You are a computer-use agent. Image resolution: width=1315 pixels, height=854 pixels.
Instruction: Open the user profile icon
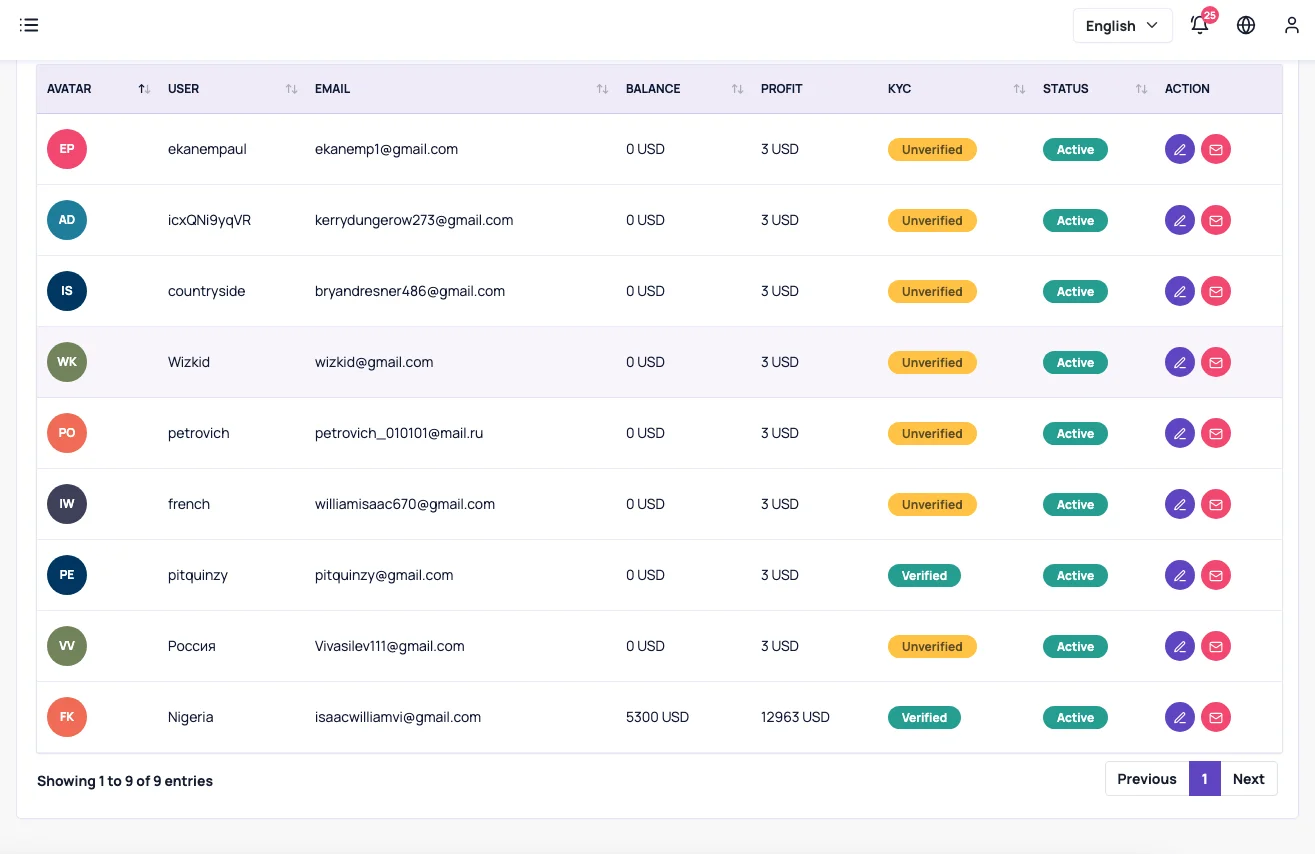[1292, 25]
